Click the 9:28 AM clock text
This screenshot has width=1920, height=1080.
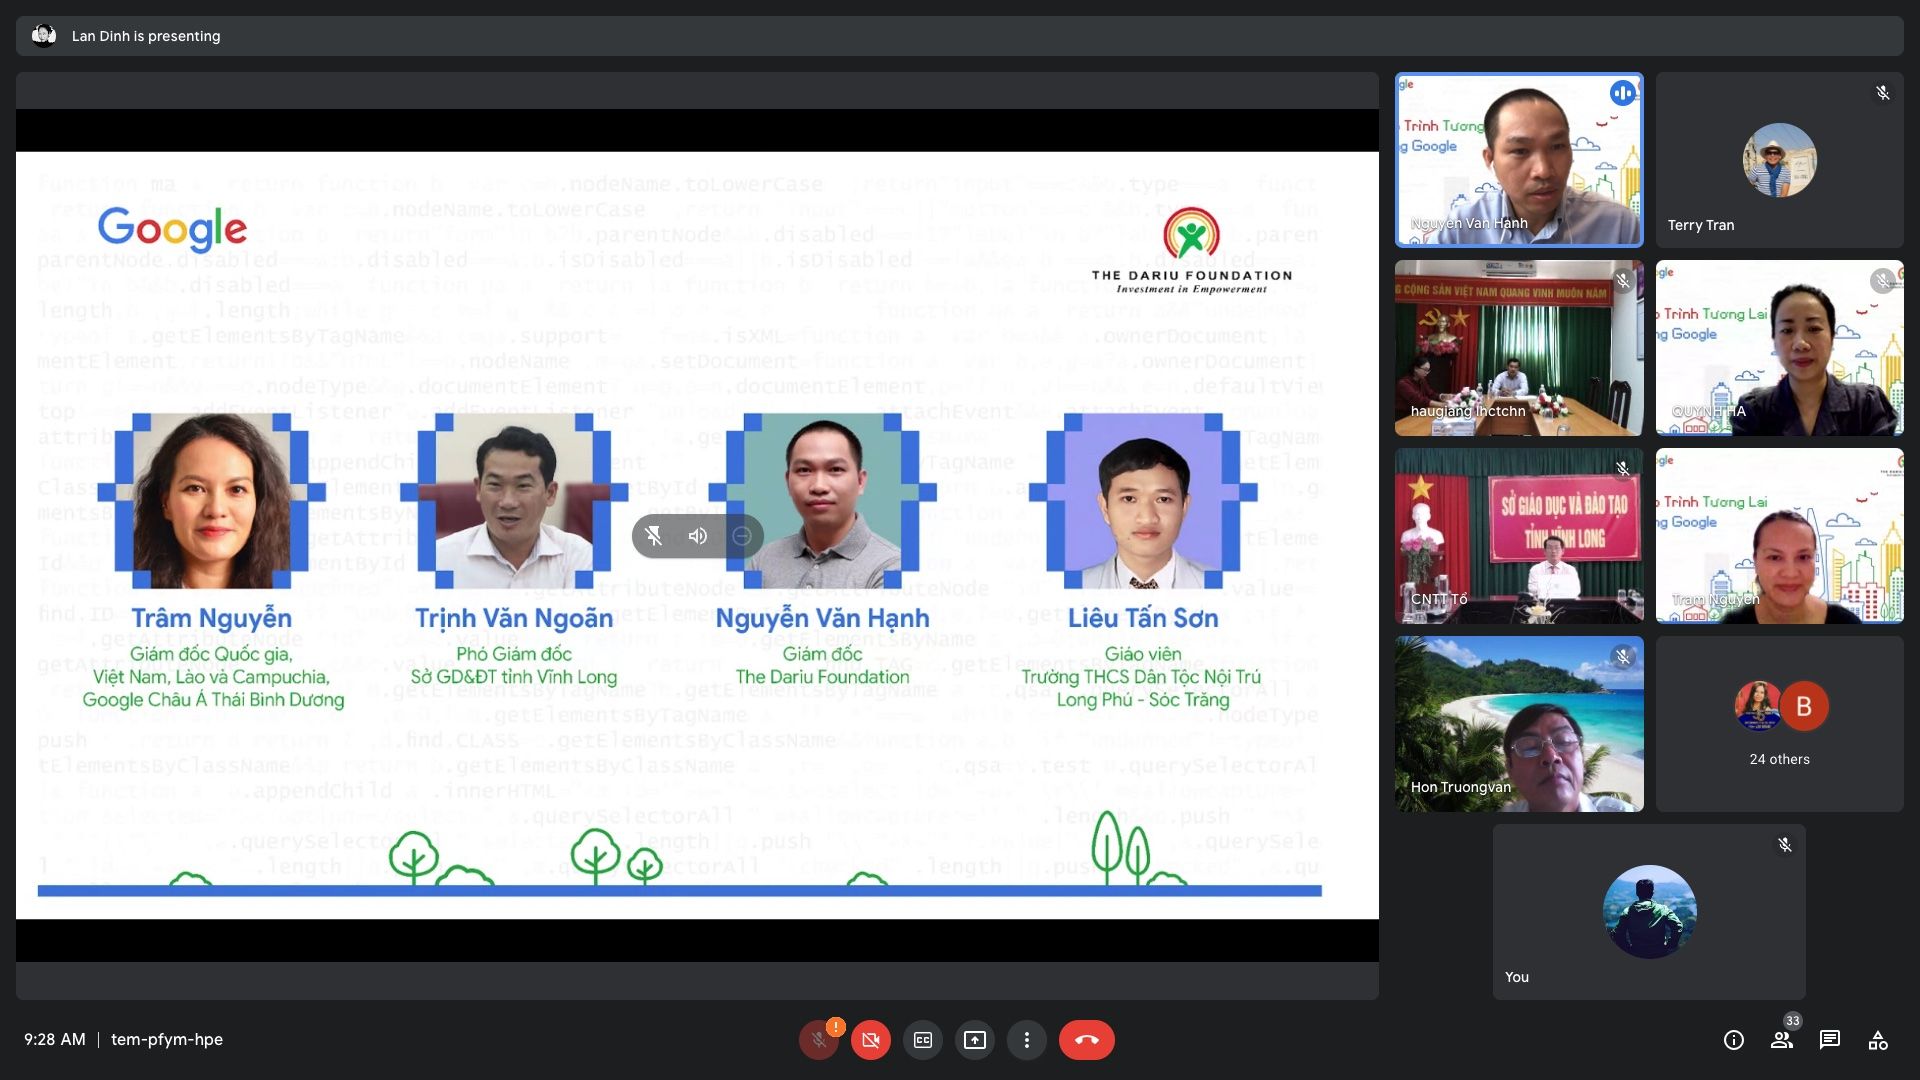point(55,1040)
